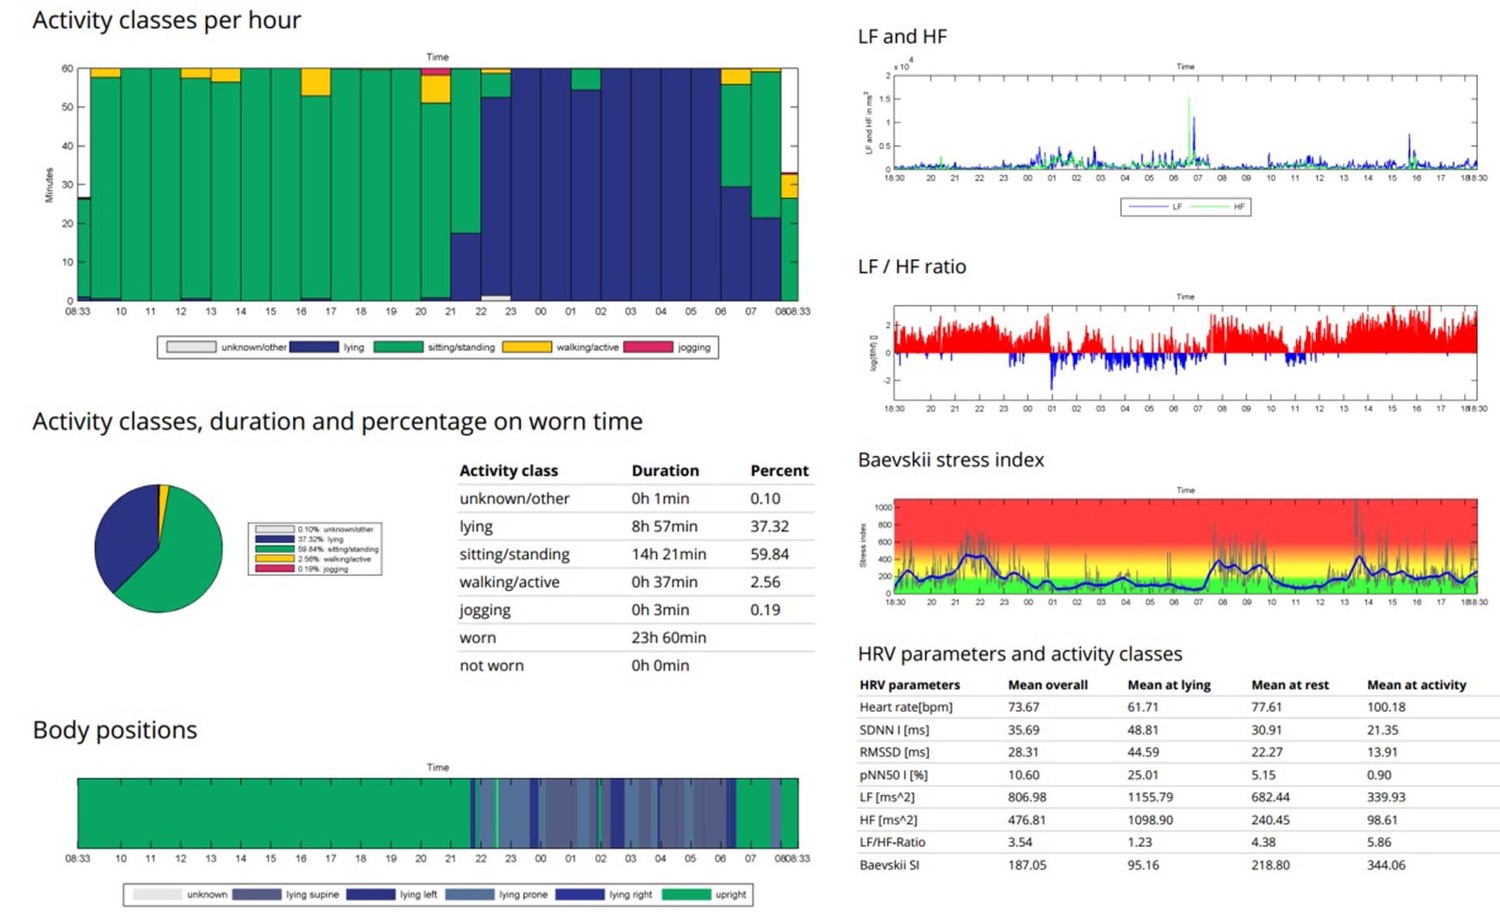
Task: Click the LF / HF ratio heading
Action: coord(912,267)
